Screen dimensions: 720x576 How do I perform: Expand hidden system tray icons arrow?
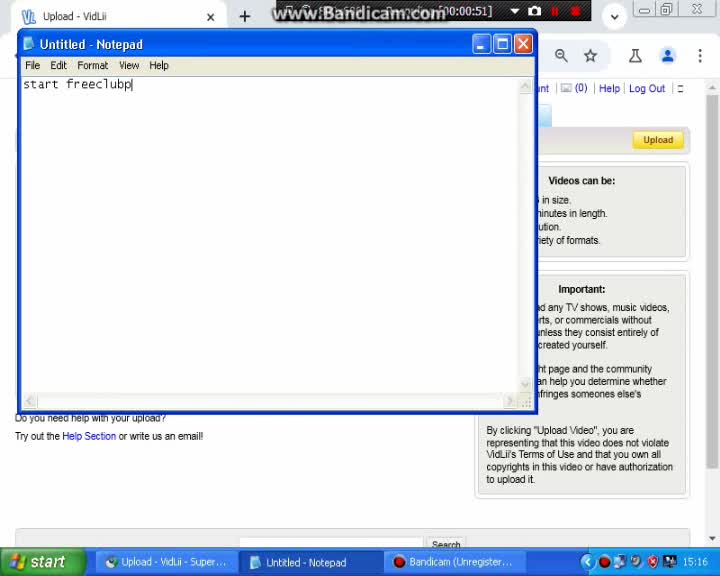(x=587, y=562)
